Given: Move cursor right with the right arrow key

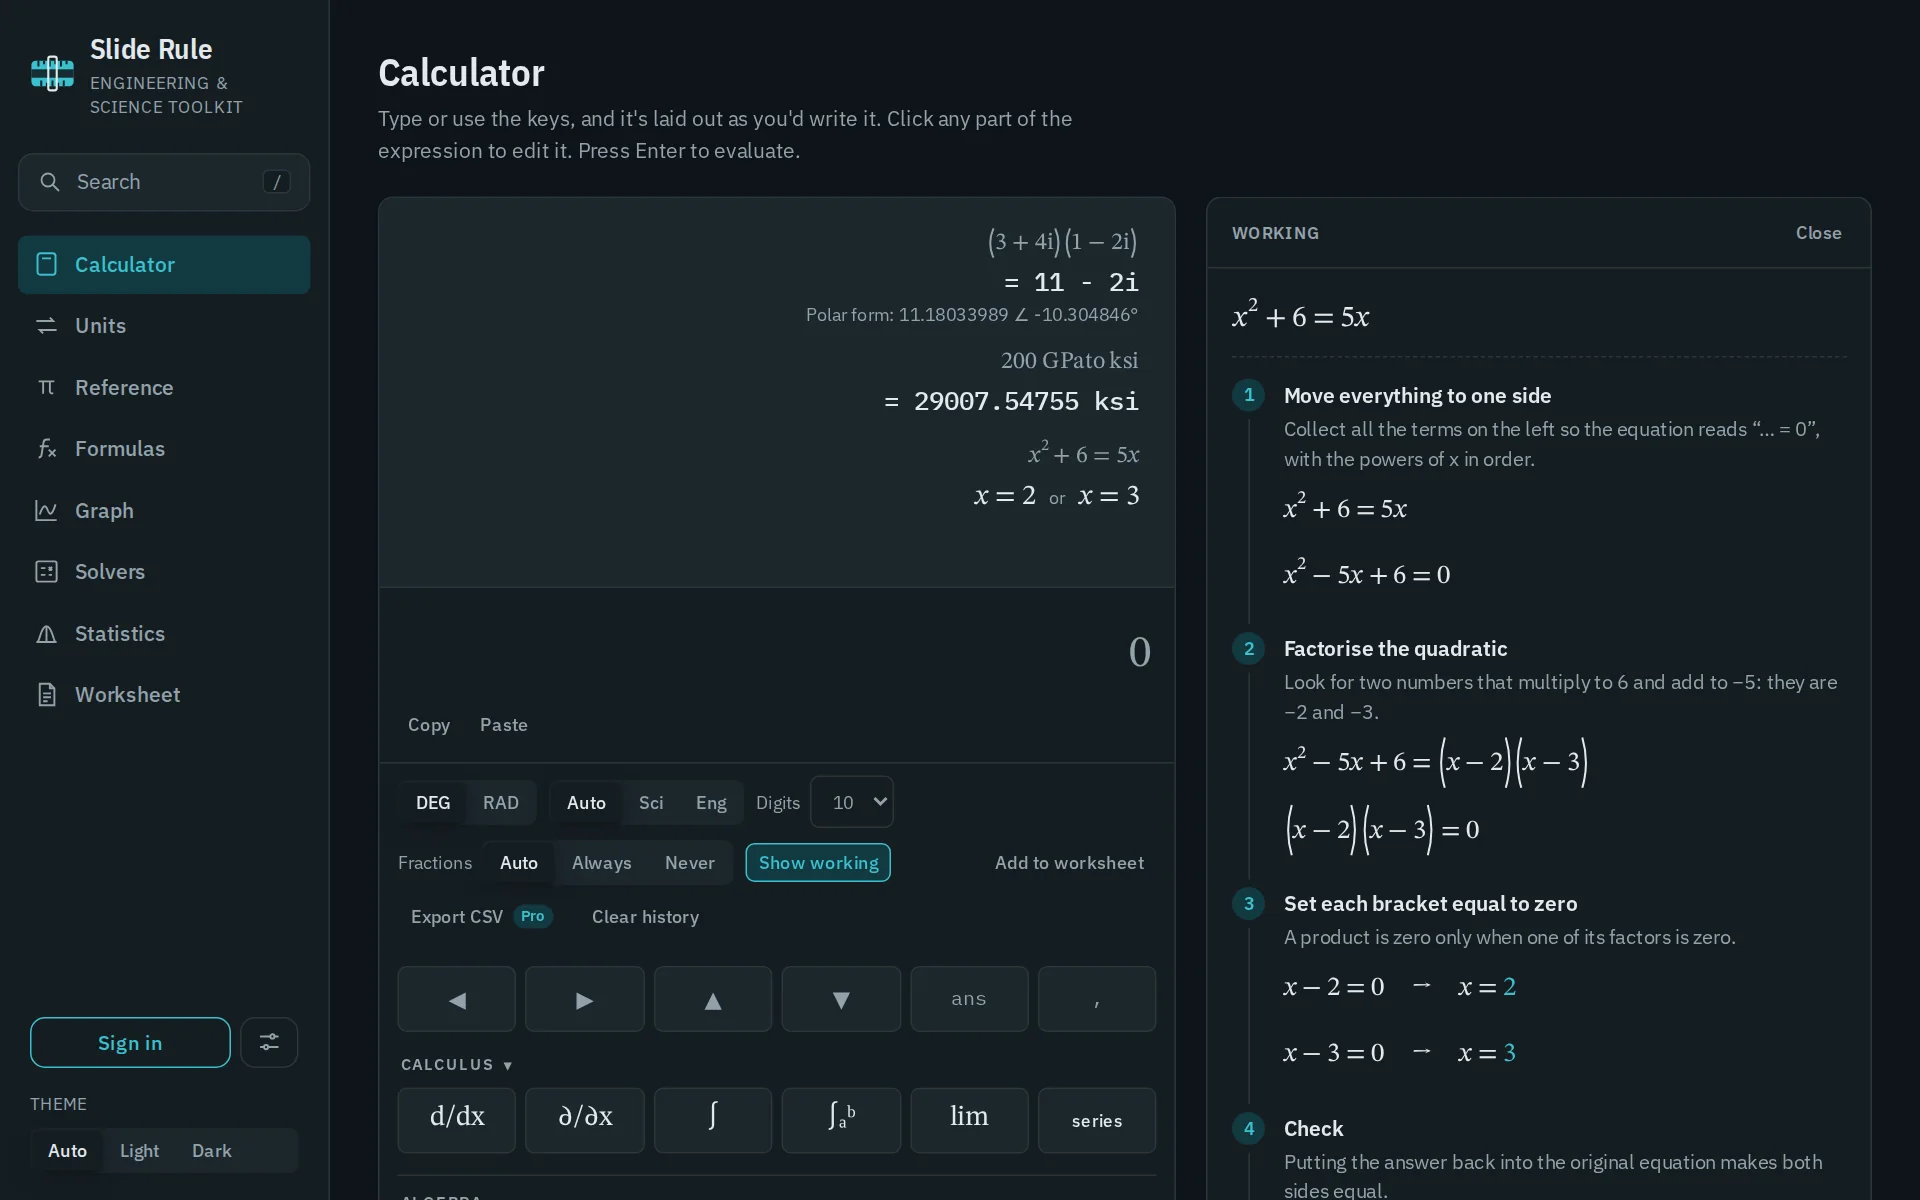Looking at the screenshot, I should (585, 999).
